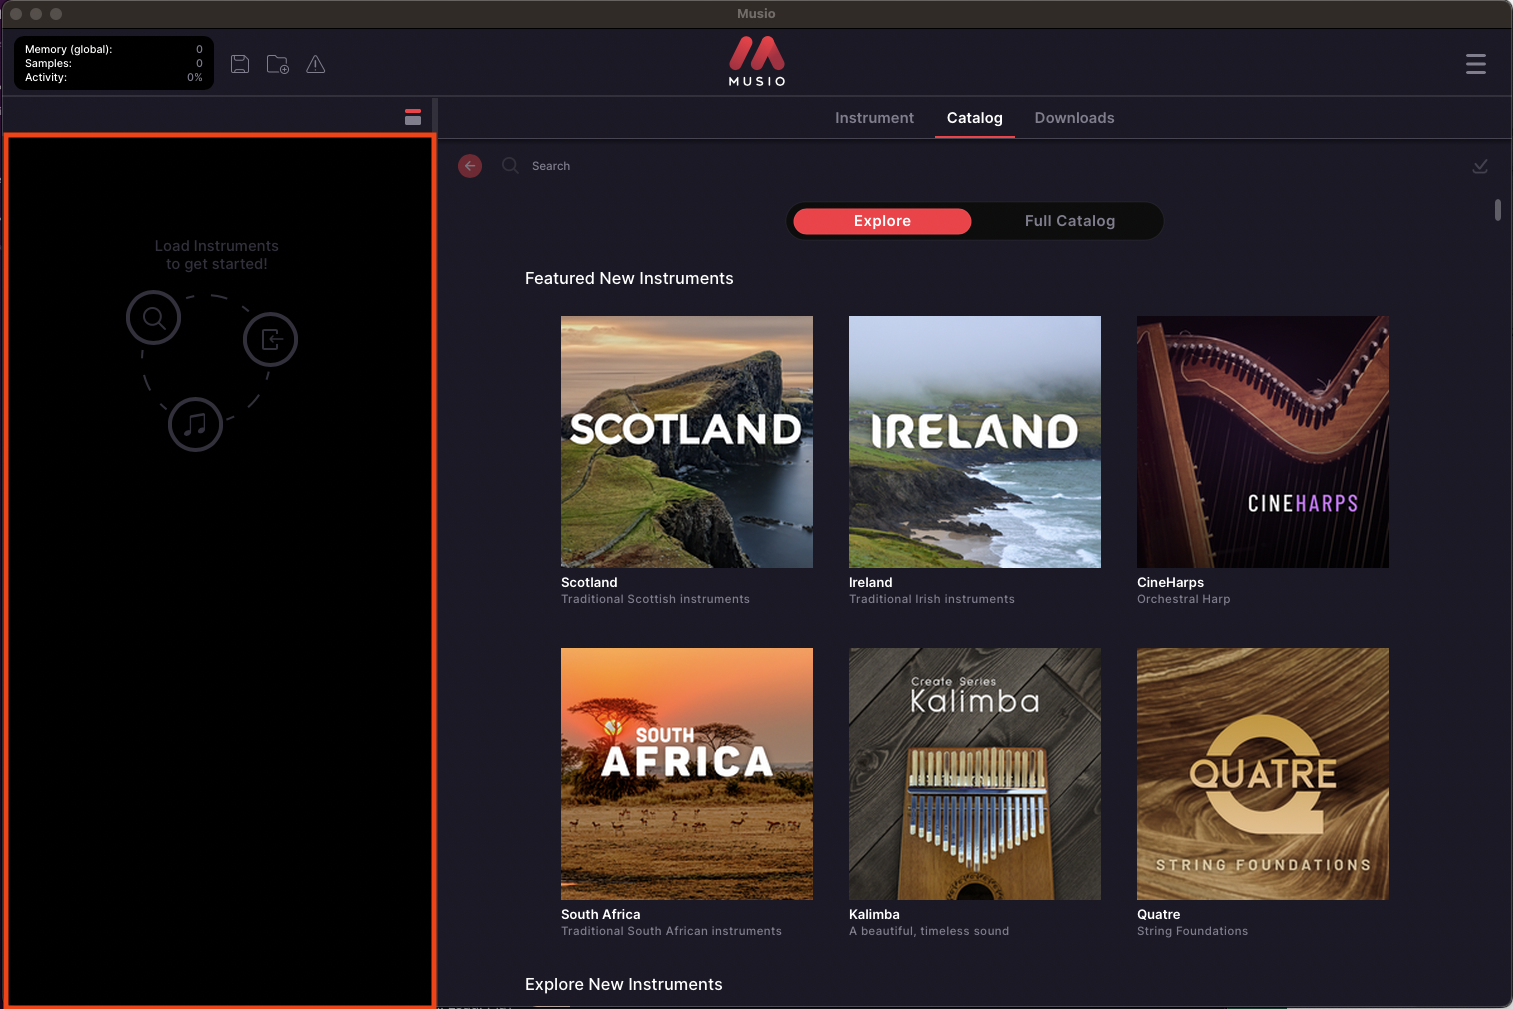
Task: Switch to the Instrument tab
Action: point(874,118)
